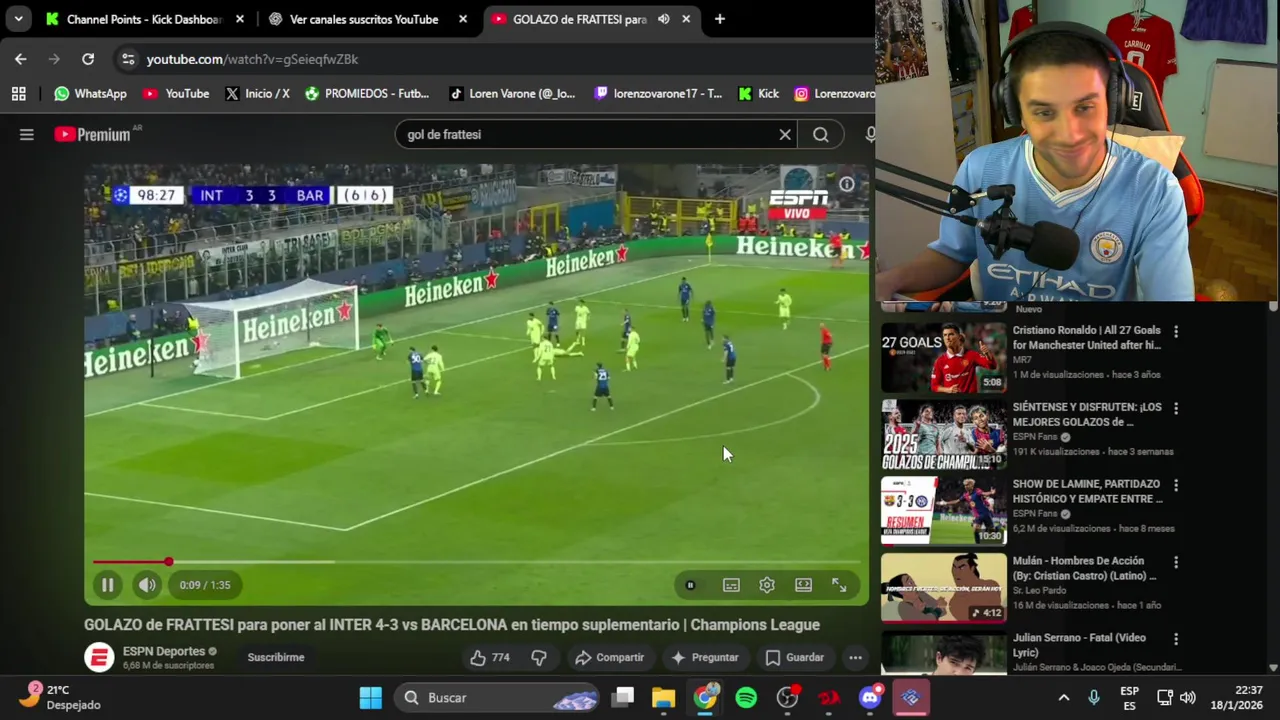Select the GOLAZO de FRATTESI tab
This screenshot has height=720, width=1280.
click(580, 19)
